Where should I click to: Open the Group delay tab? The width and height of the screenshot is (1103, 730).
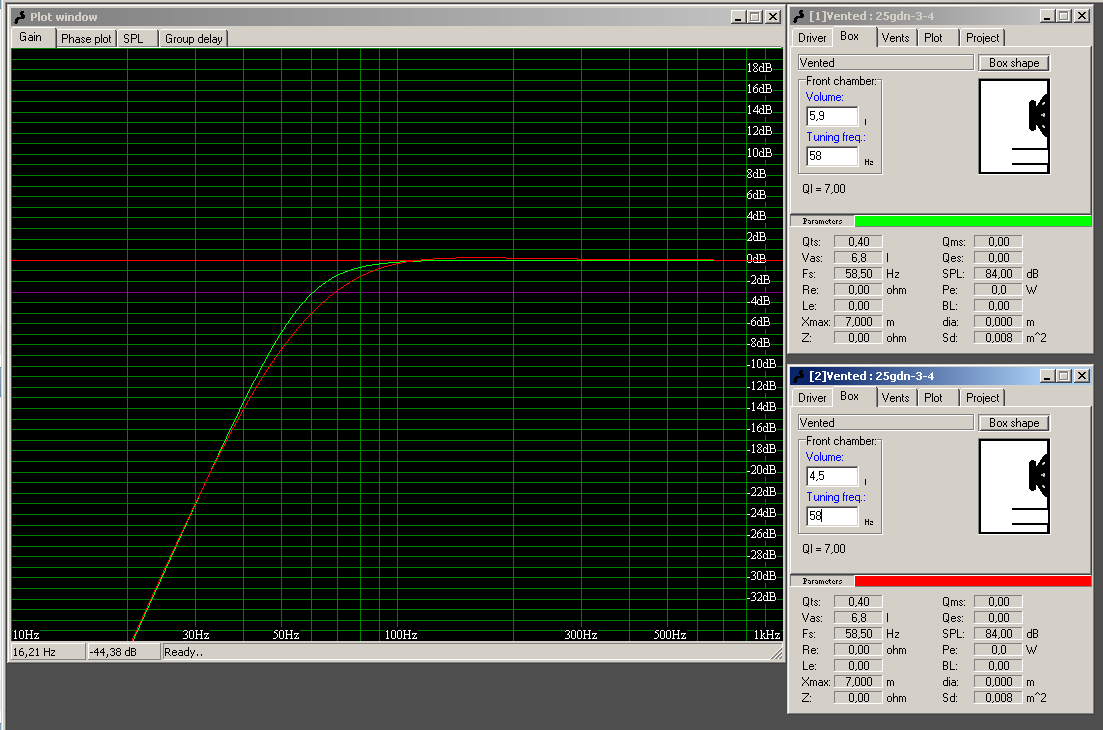pyautogui.click(x=193, y=39)
